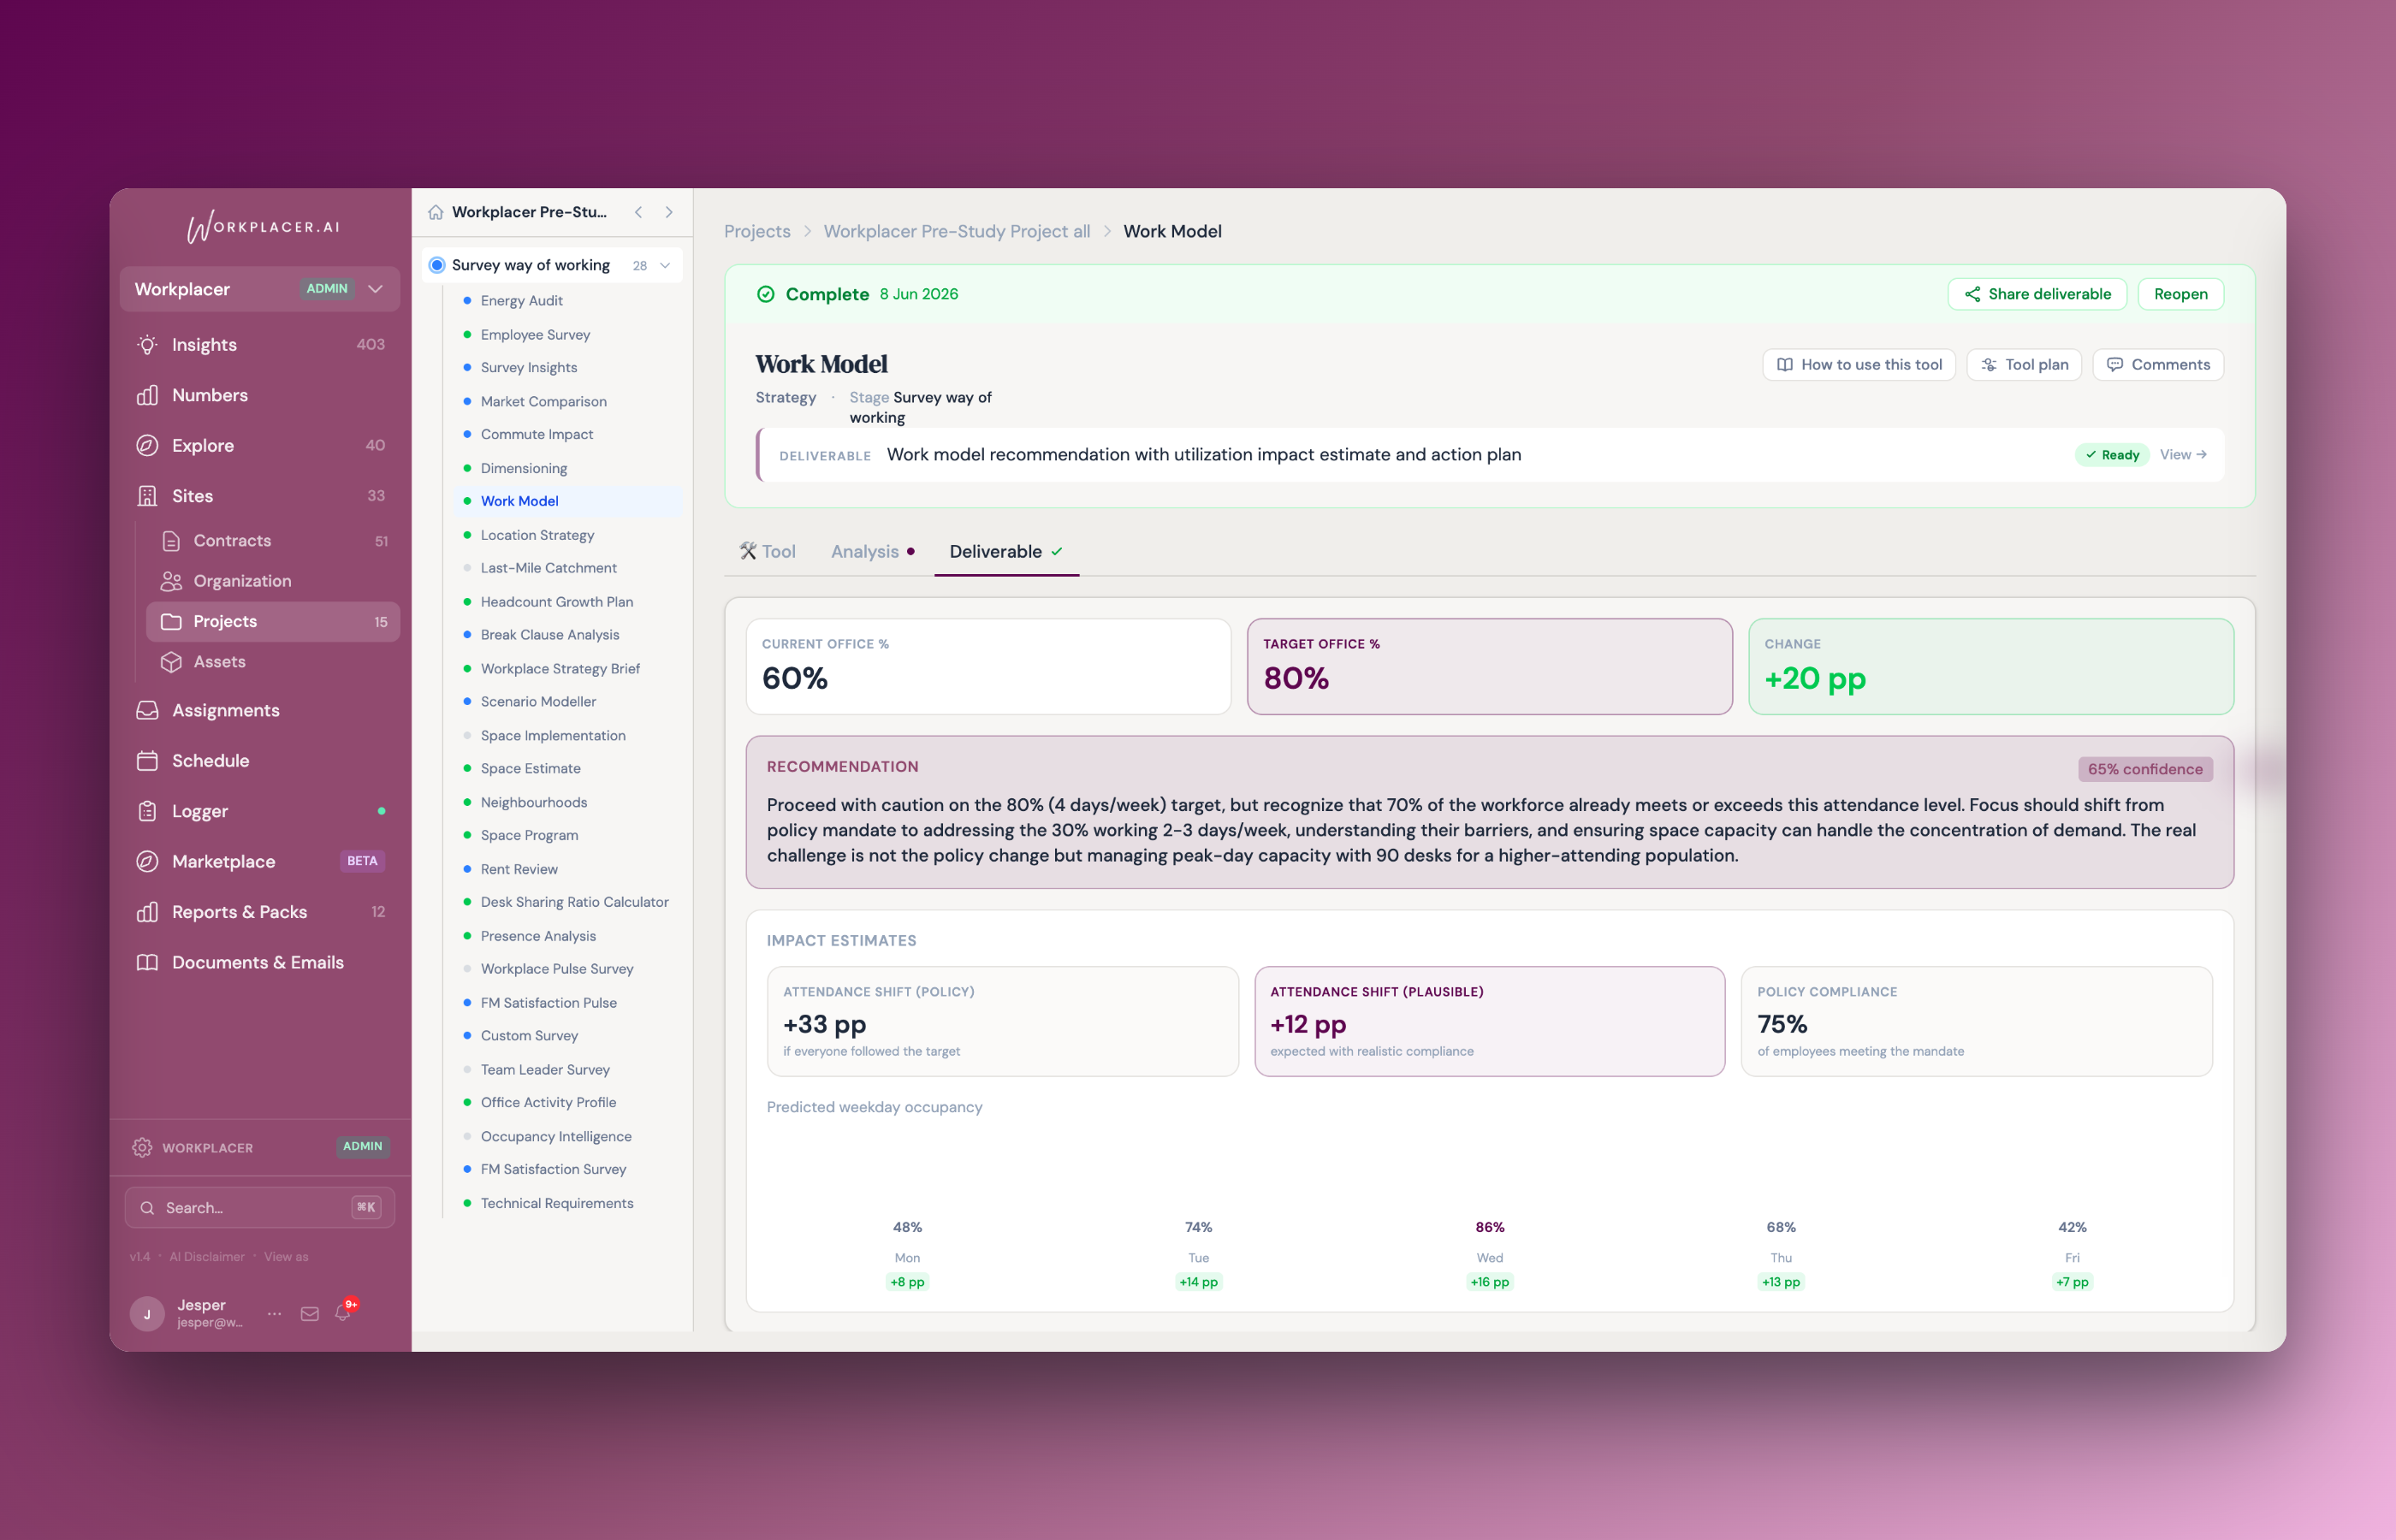
Task: Click the Sites building icon
Action: pos(147,496)
